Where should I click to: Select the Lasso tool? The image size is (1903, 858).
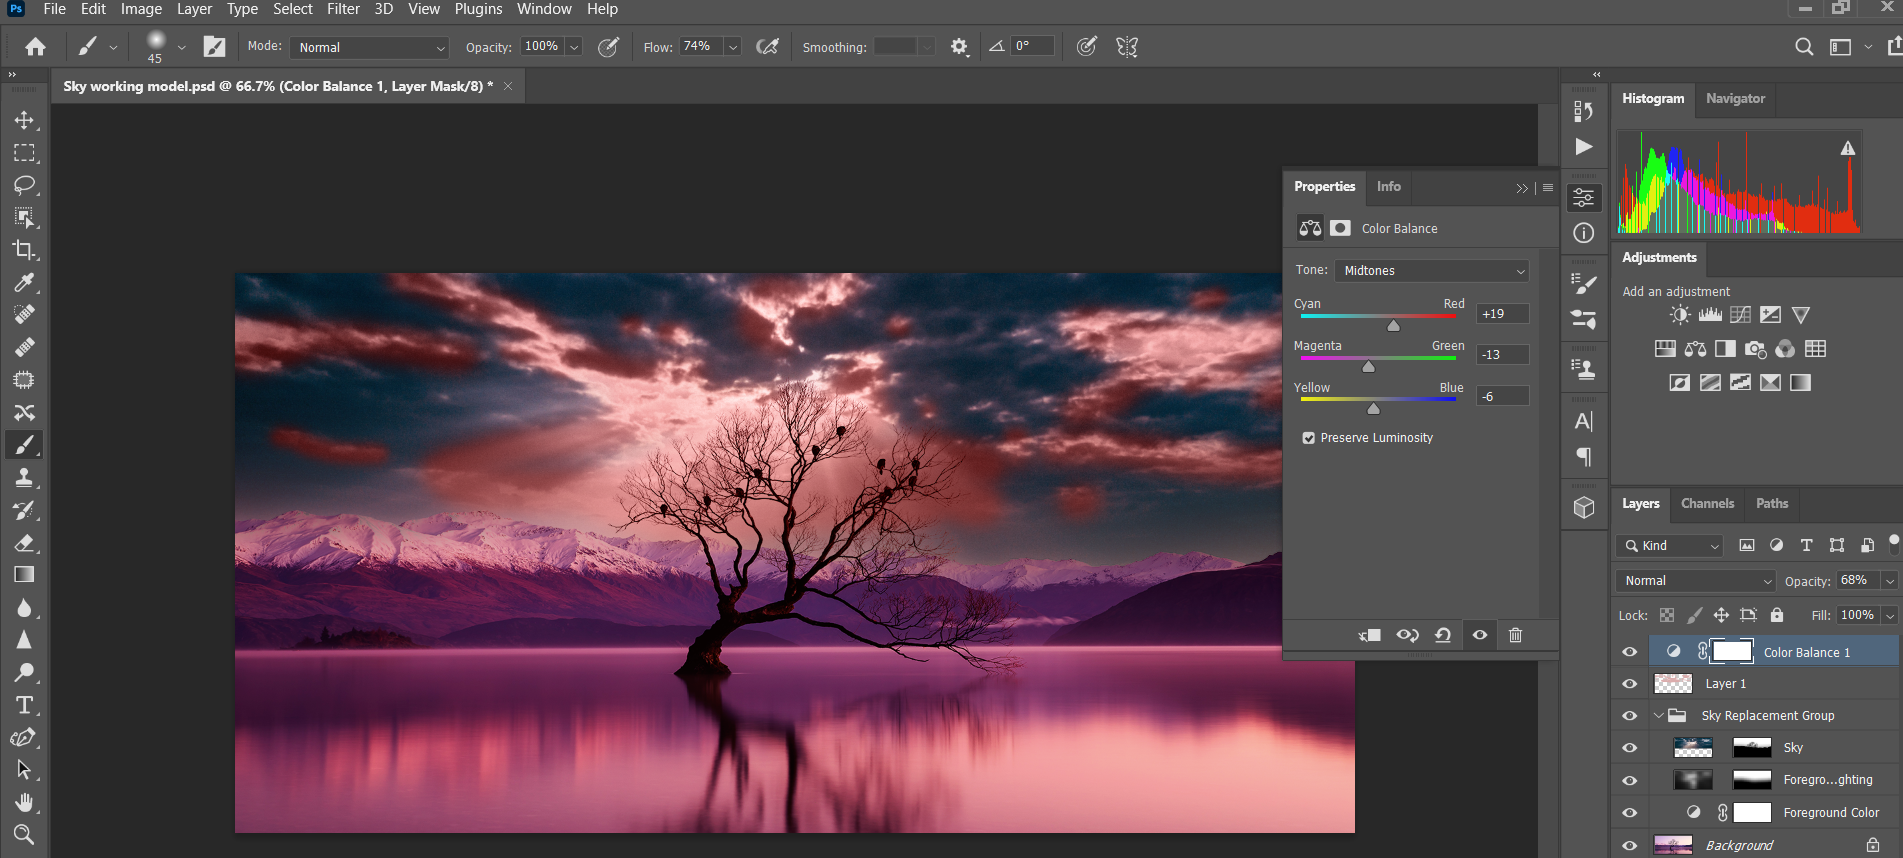[24, 185]
